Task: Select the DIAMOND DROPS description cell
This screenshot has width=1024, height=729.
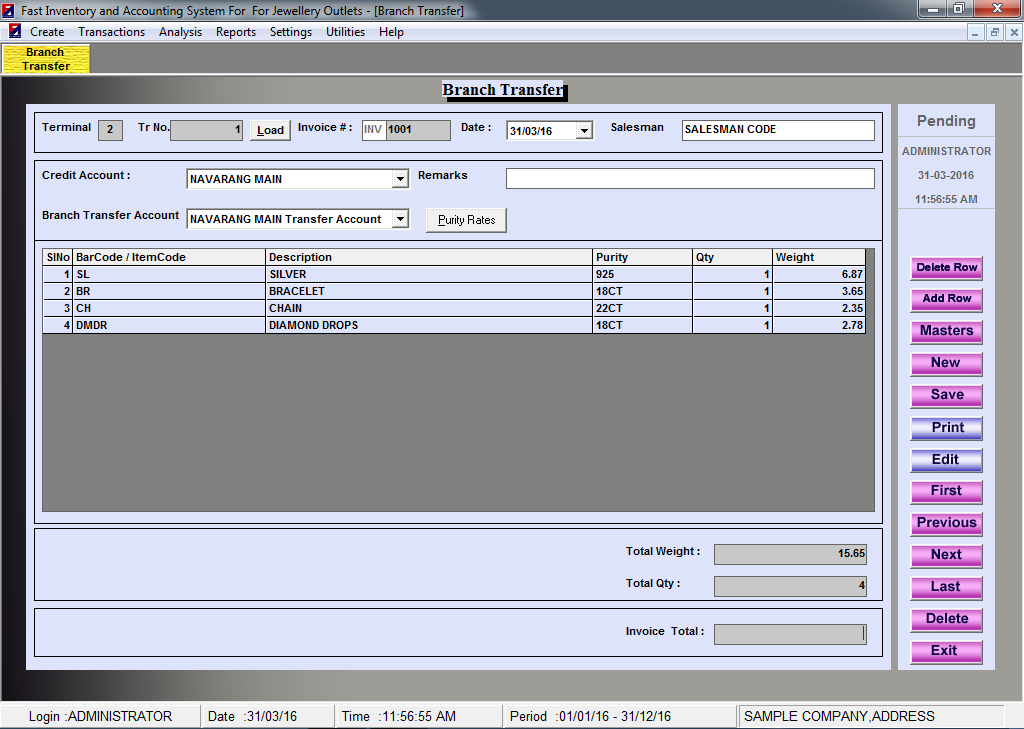Action: tap(429, 326)
